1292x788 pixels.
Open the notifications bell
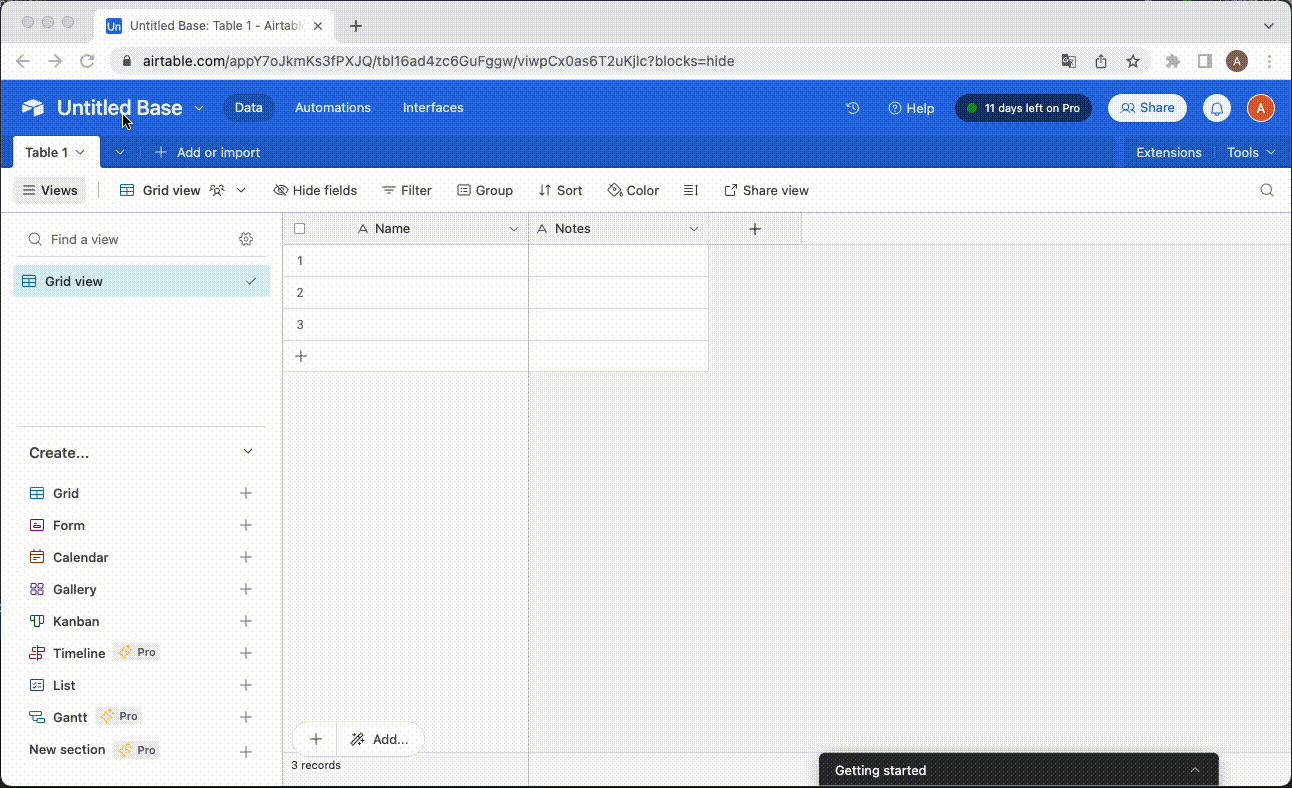1217,108
